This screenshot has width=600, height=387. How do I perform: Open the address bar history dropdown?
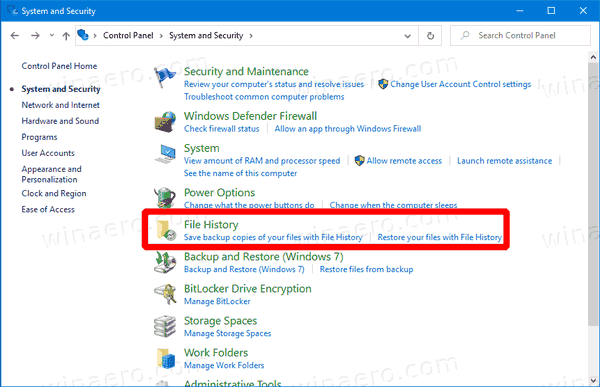click(x=408, y=36)
